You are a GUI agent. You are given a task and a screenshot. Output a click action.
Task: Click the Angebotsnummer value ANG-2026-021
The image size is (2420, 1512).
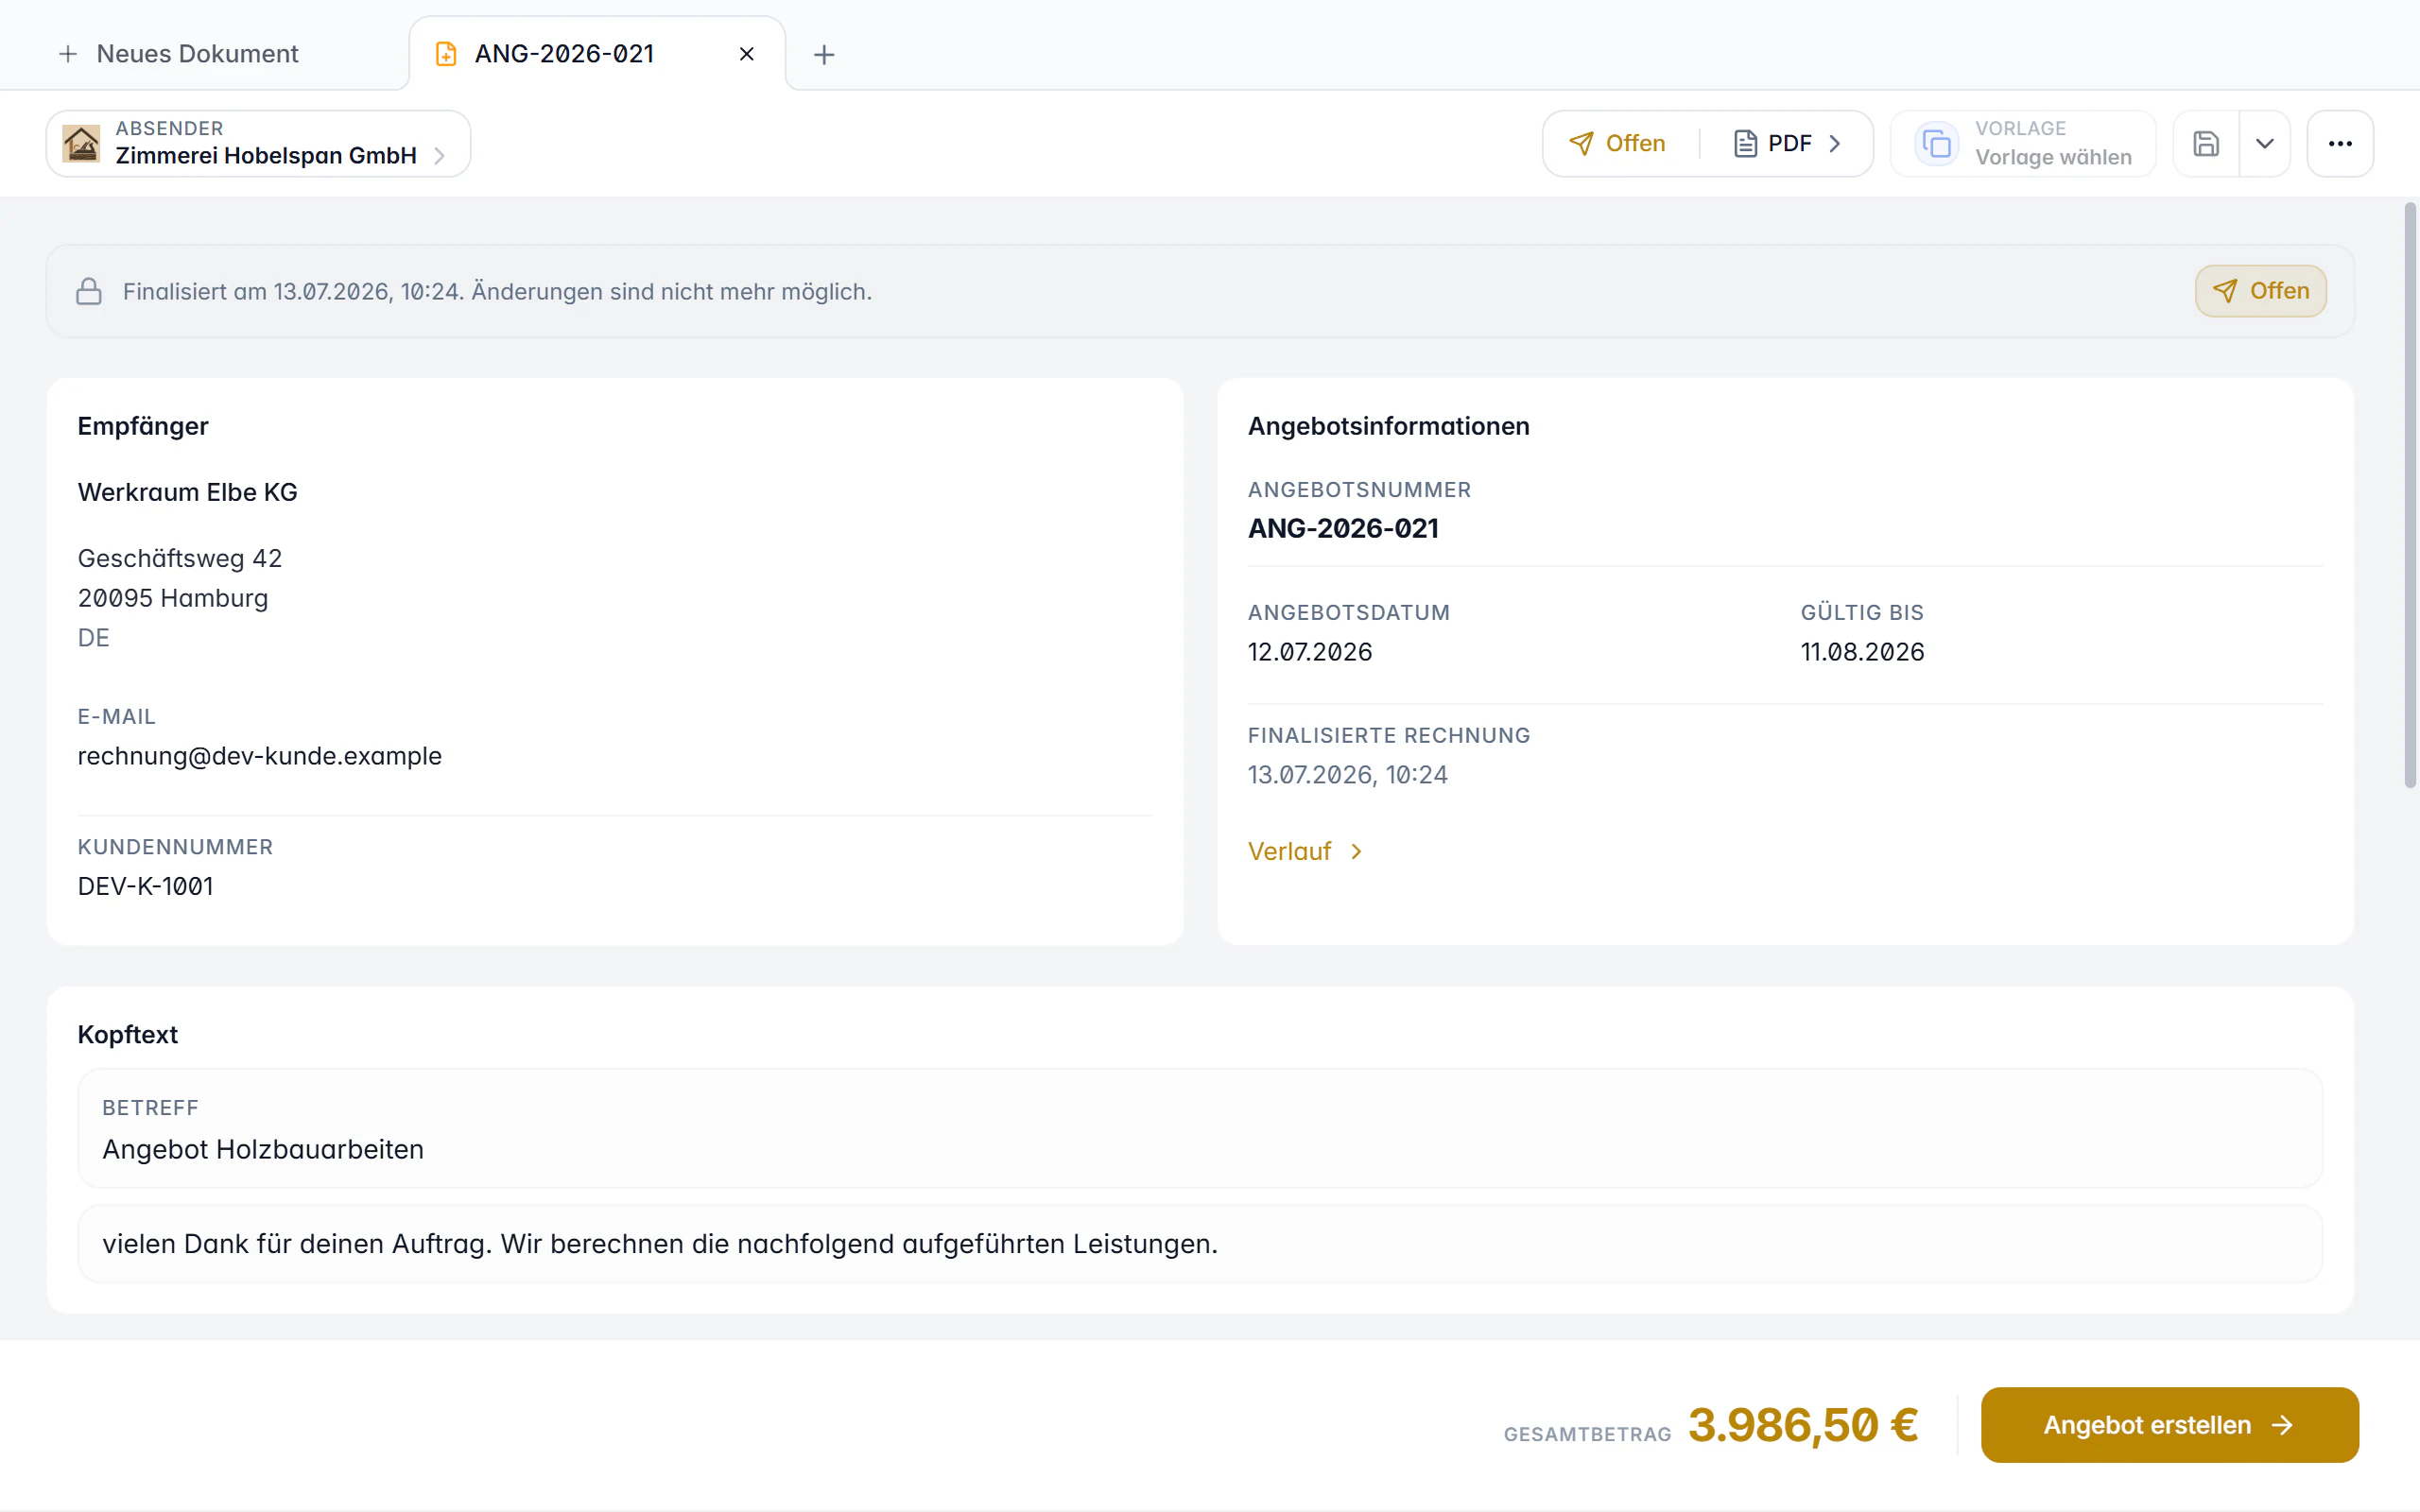point(1343,528)
